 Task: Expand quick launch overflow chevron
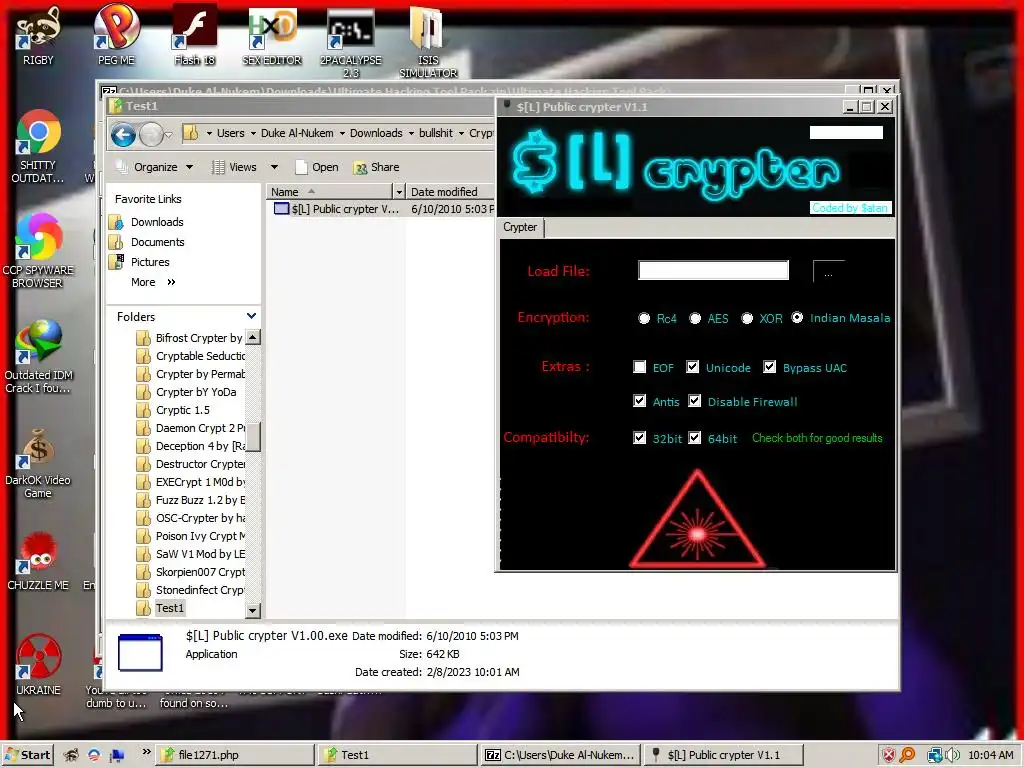(x=146, y=752)
